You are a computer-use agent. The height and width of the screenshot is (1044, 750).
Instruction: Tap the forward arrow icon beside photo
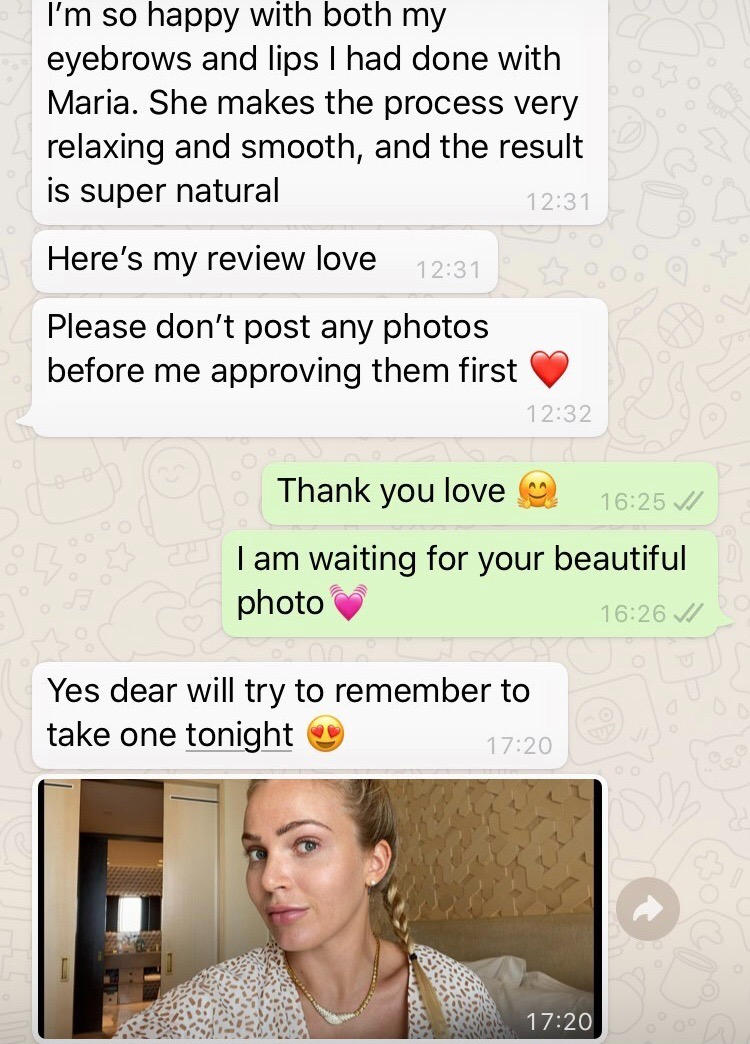(647, 909)
